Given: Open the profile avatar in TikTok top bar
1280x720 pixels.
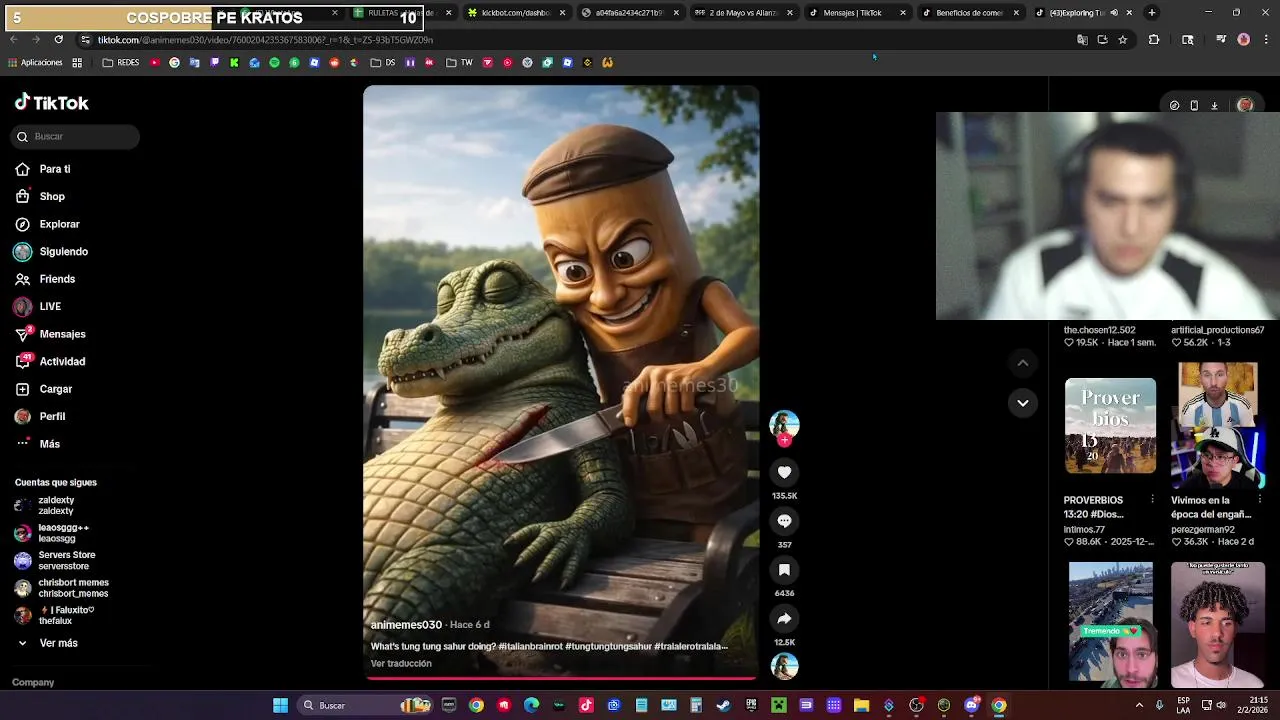Looking at the screenshot, I should point(1245,105).
